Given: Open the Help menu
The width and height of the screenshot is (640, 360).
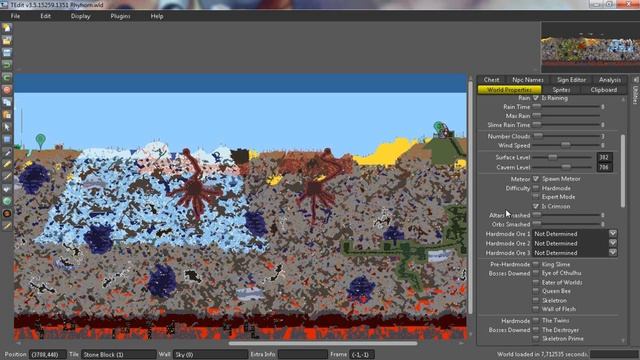Looking at the screenshot, I should 157,16.
